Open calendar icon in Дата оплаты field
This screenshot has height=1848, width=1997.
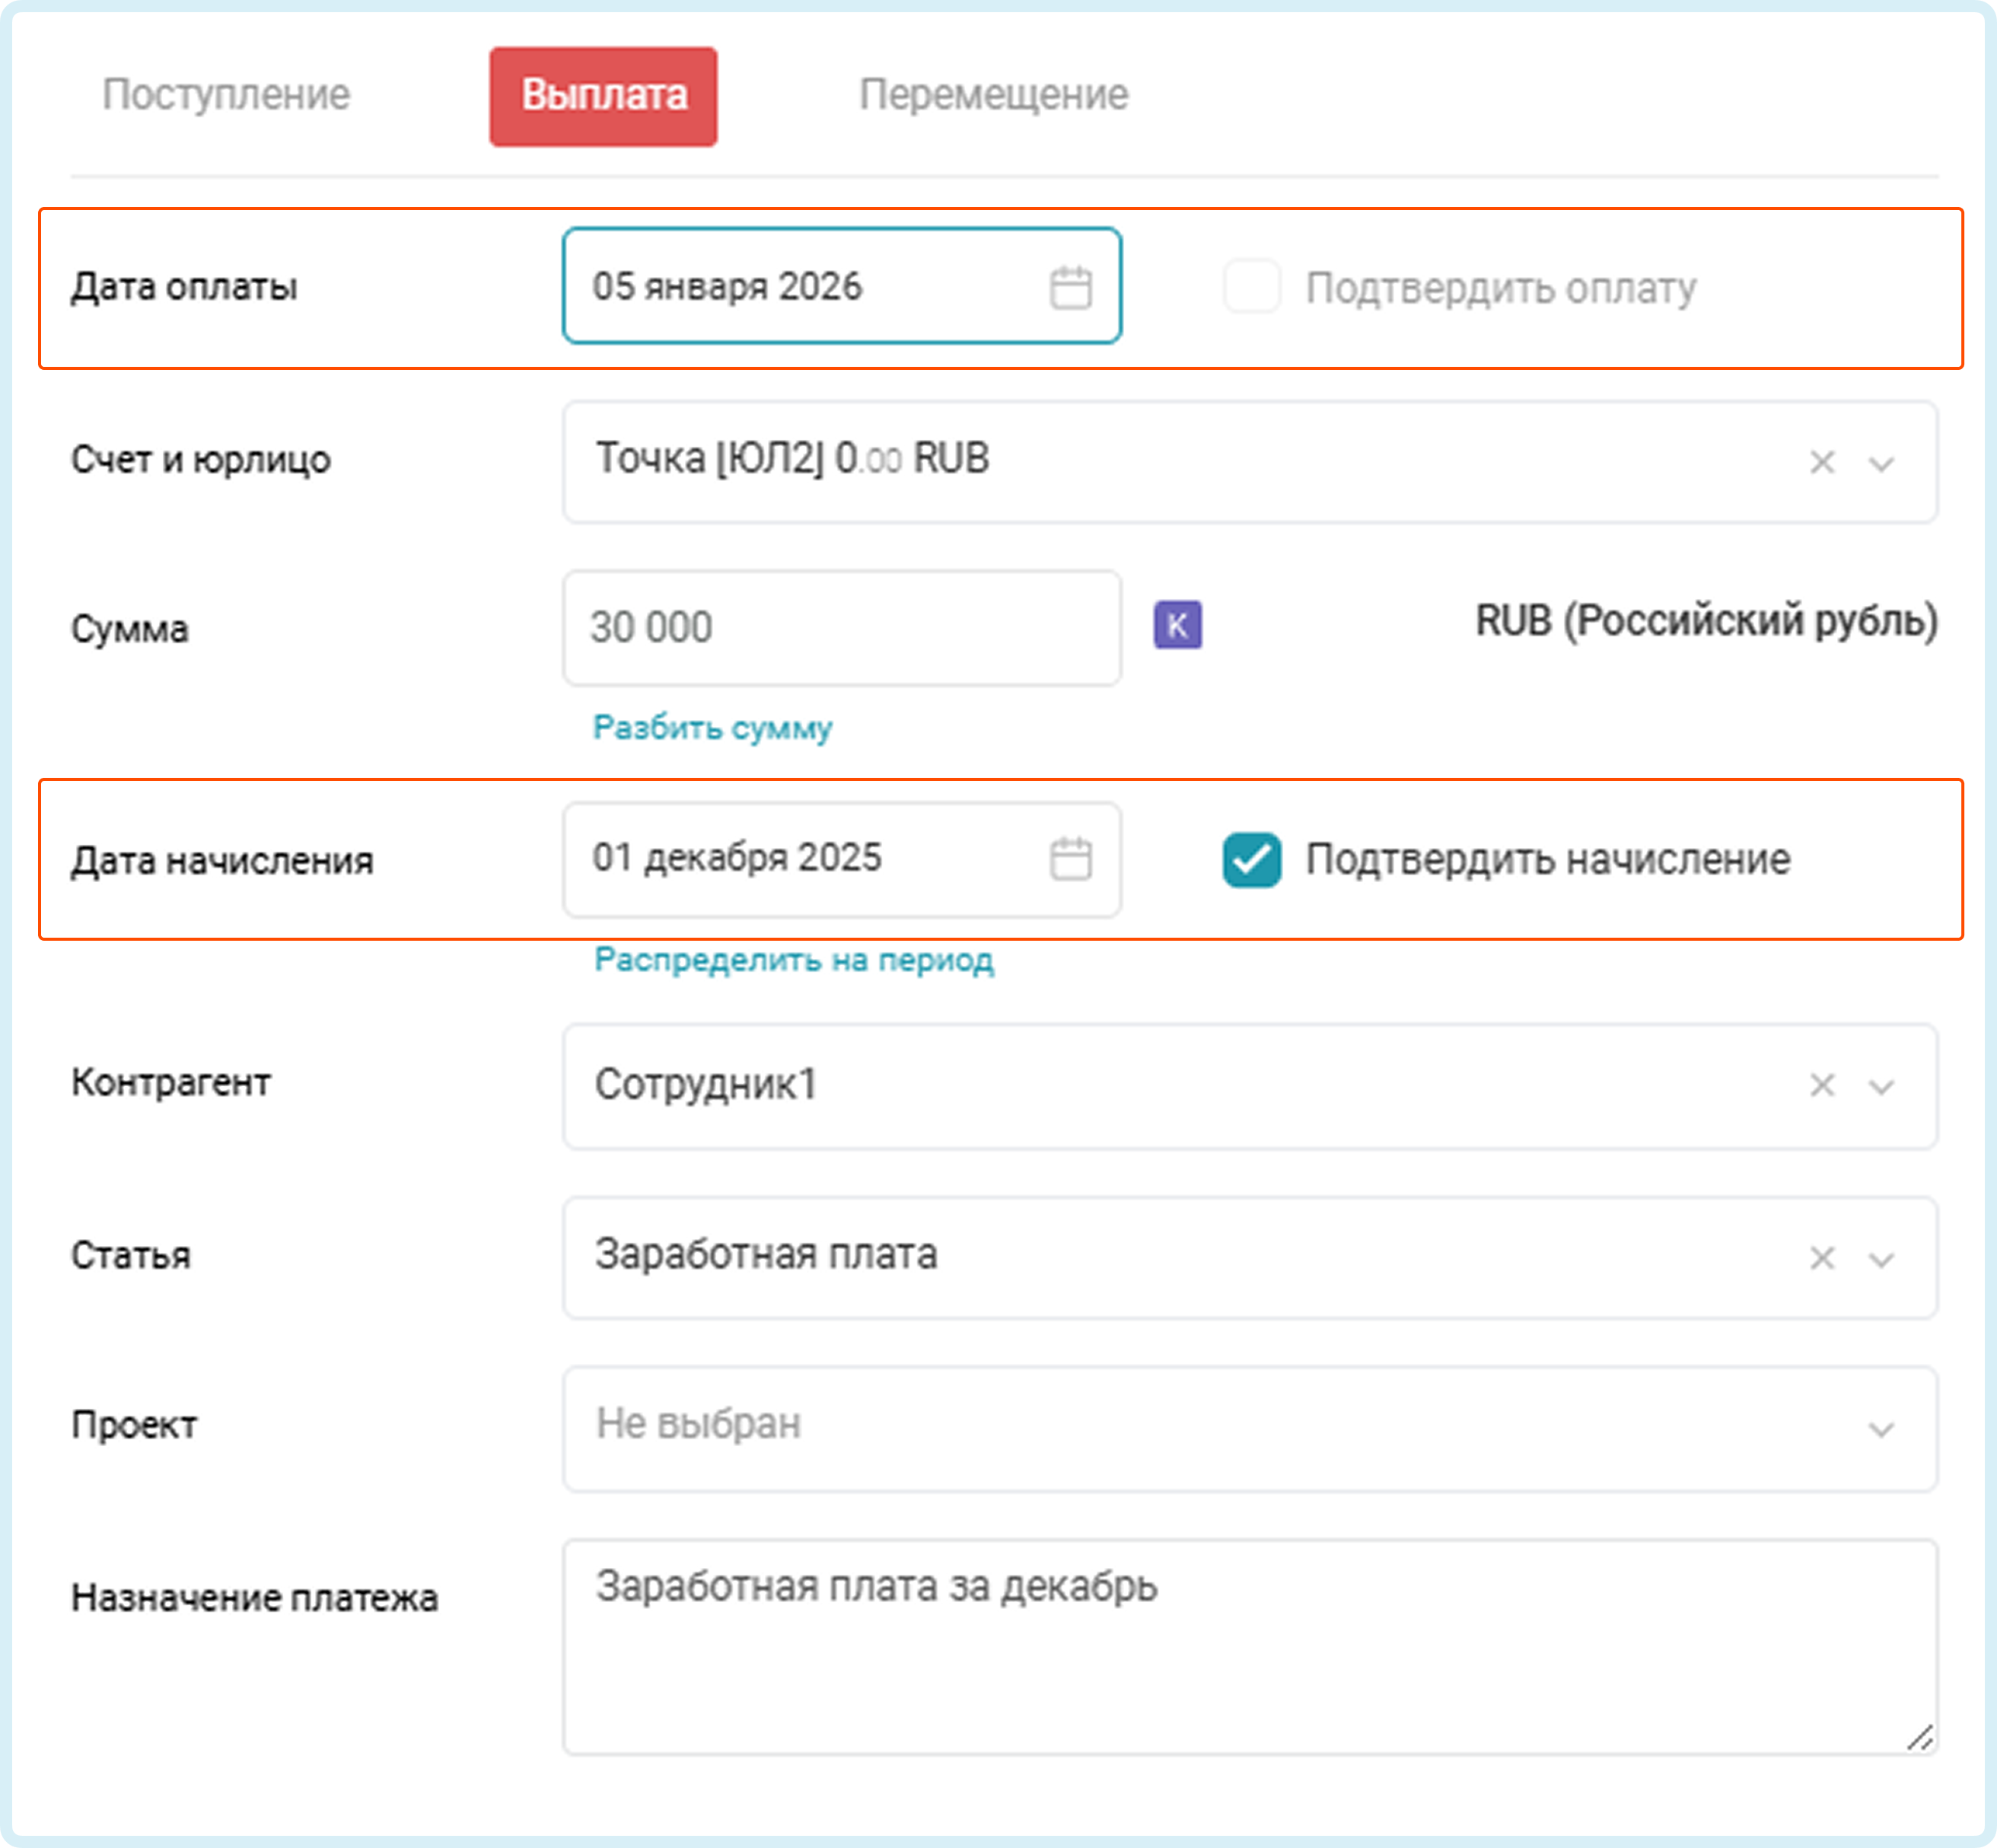pos(1070,288)
